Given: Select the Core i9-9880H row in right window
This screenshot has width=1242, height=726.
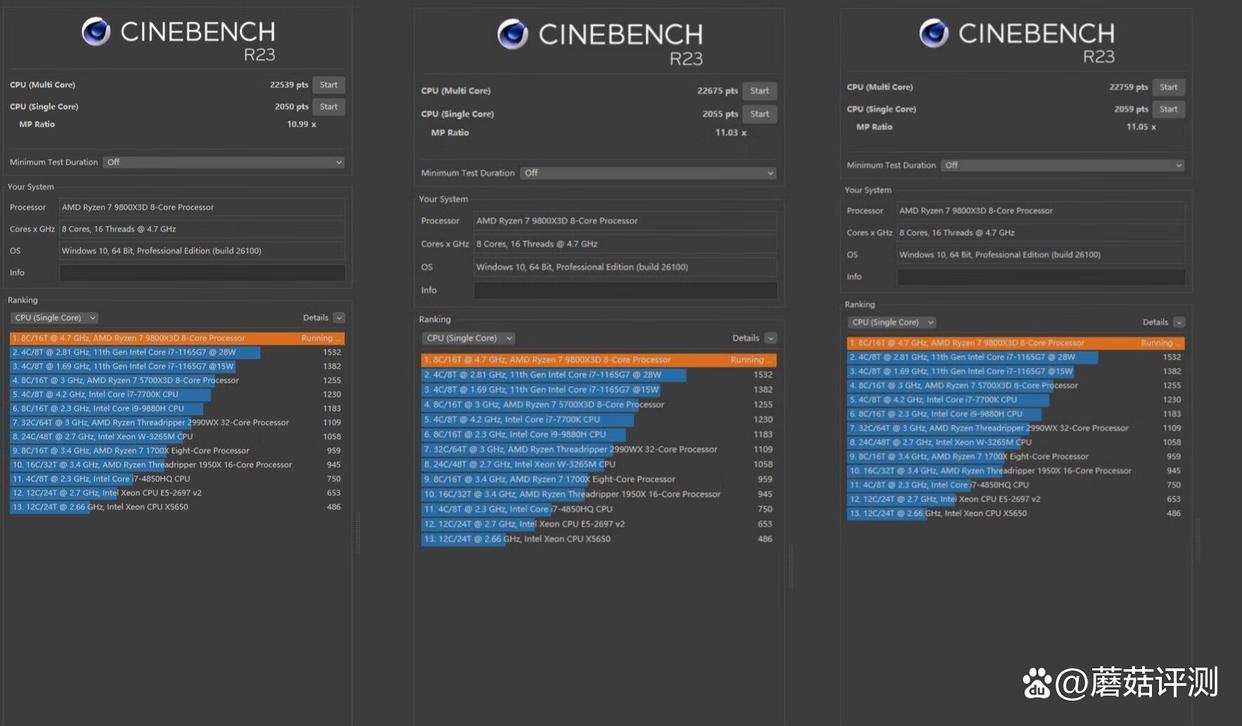Looking at the screenshot, I should click(1016, 413).
